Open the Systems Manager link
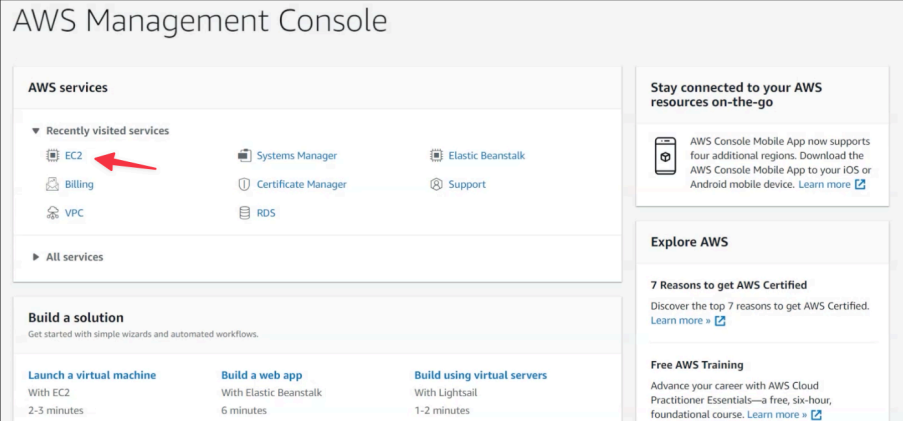The height and width of the screenshot is (421, 903). point(297,155)
